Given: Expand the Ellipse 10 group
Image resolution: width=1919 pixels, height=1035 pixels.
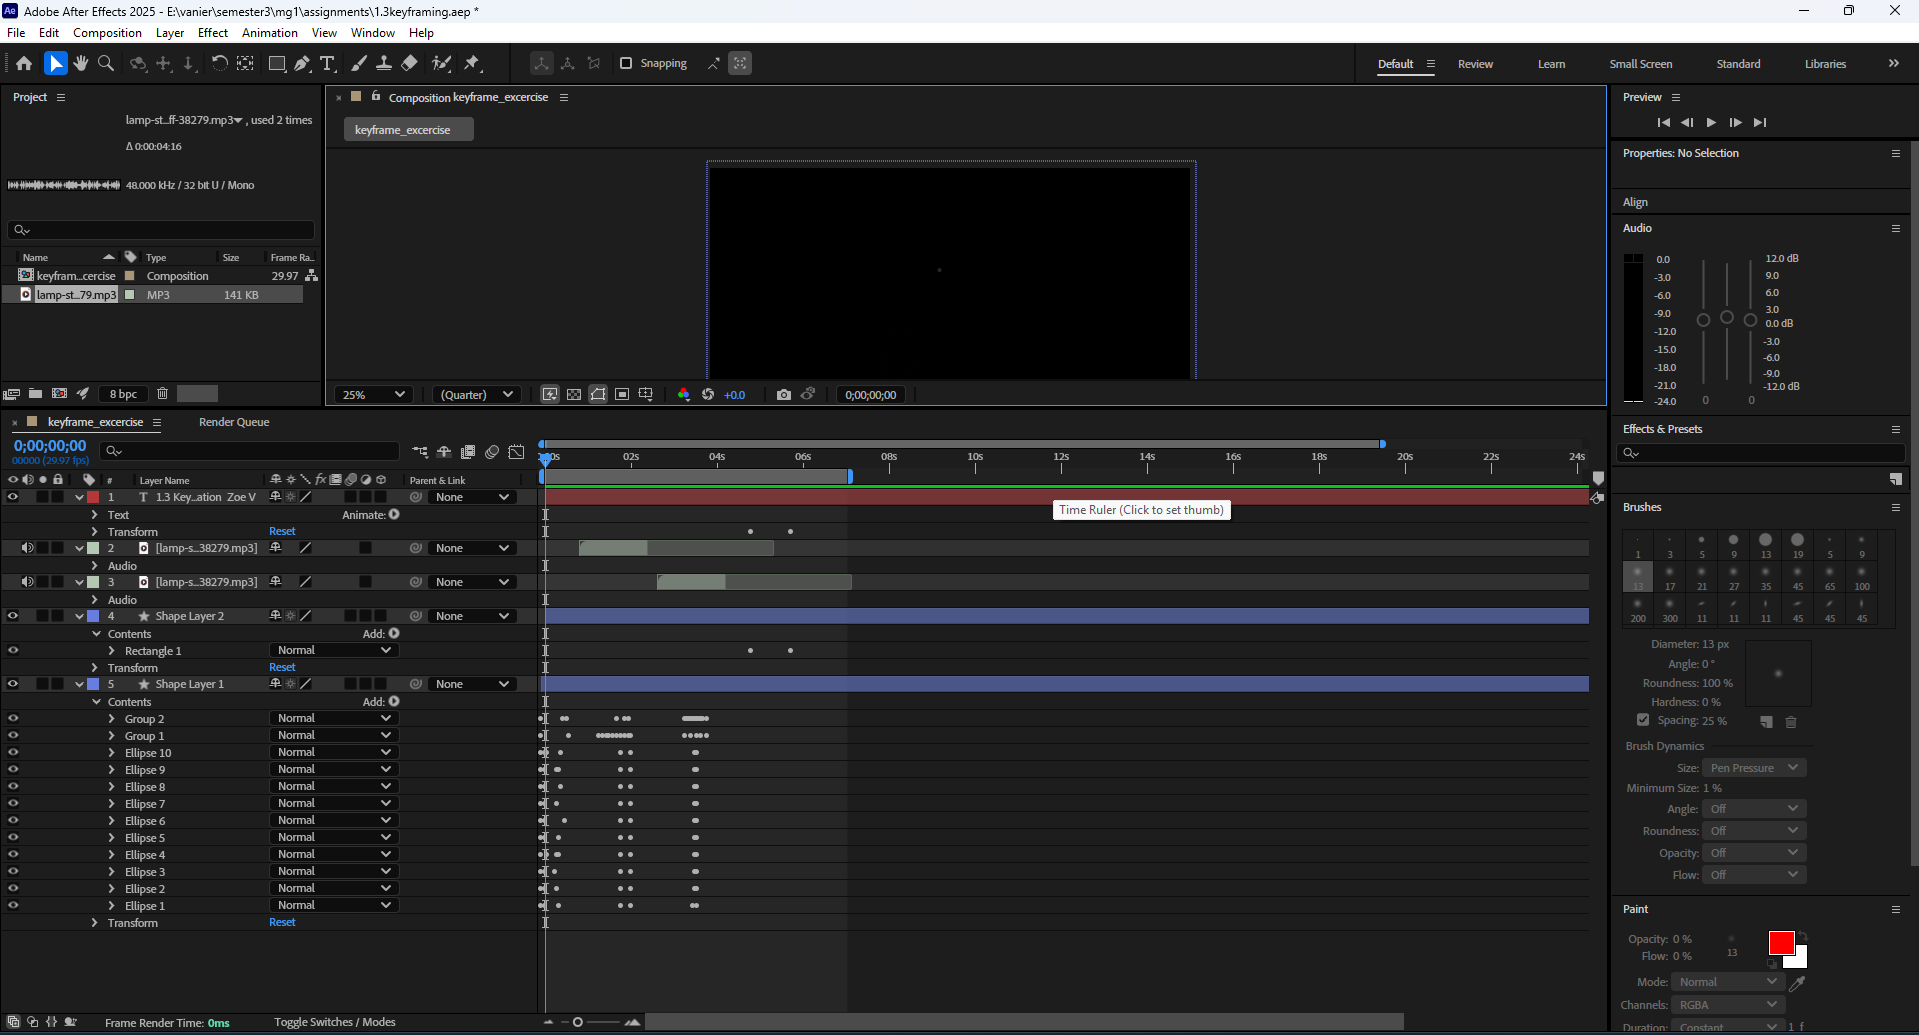Looking at the screenshot, I should [112, 753].
